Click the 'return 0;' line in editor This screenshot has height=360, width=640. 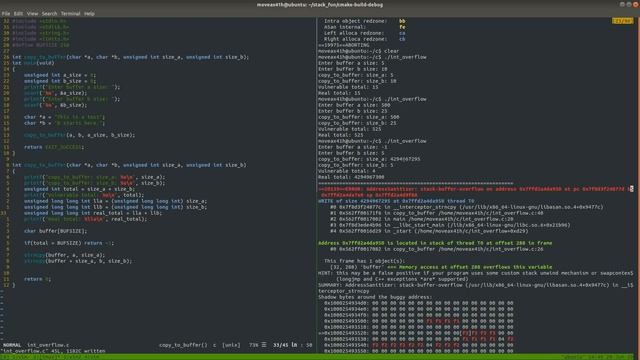pos(37,279)
